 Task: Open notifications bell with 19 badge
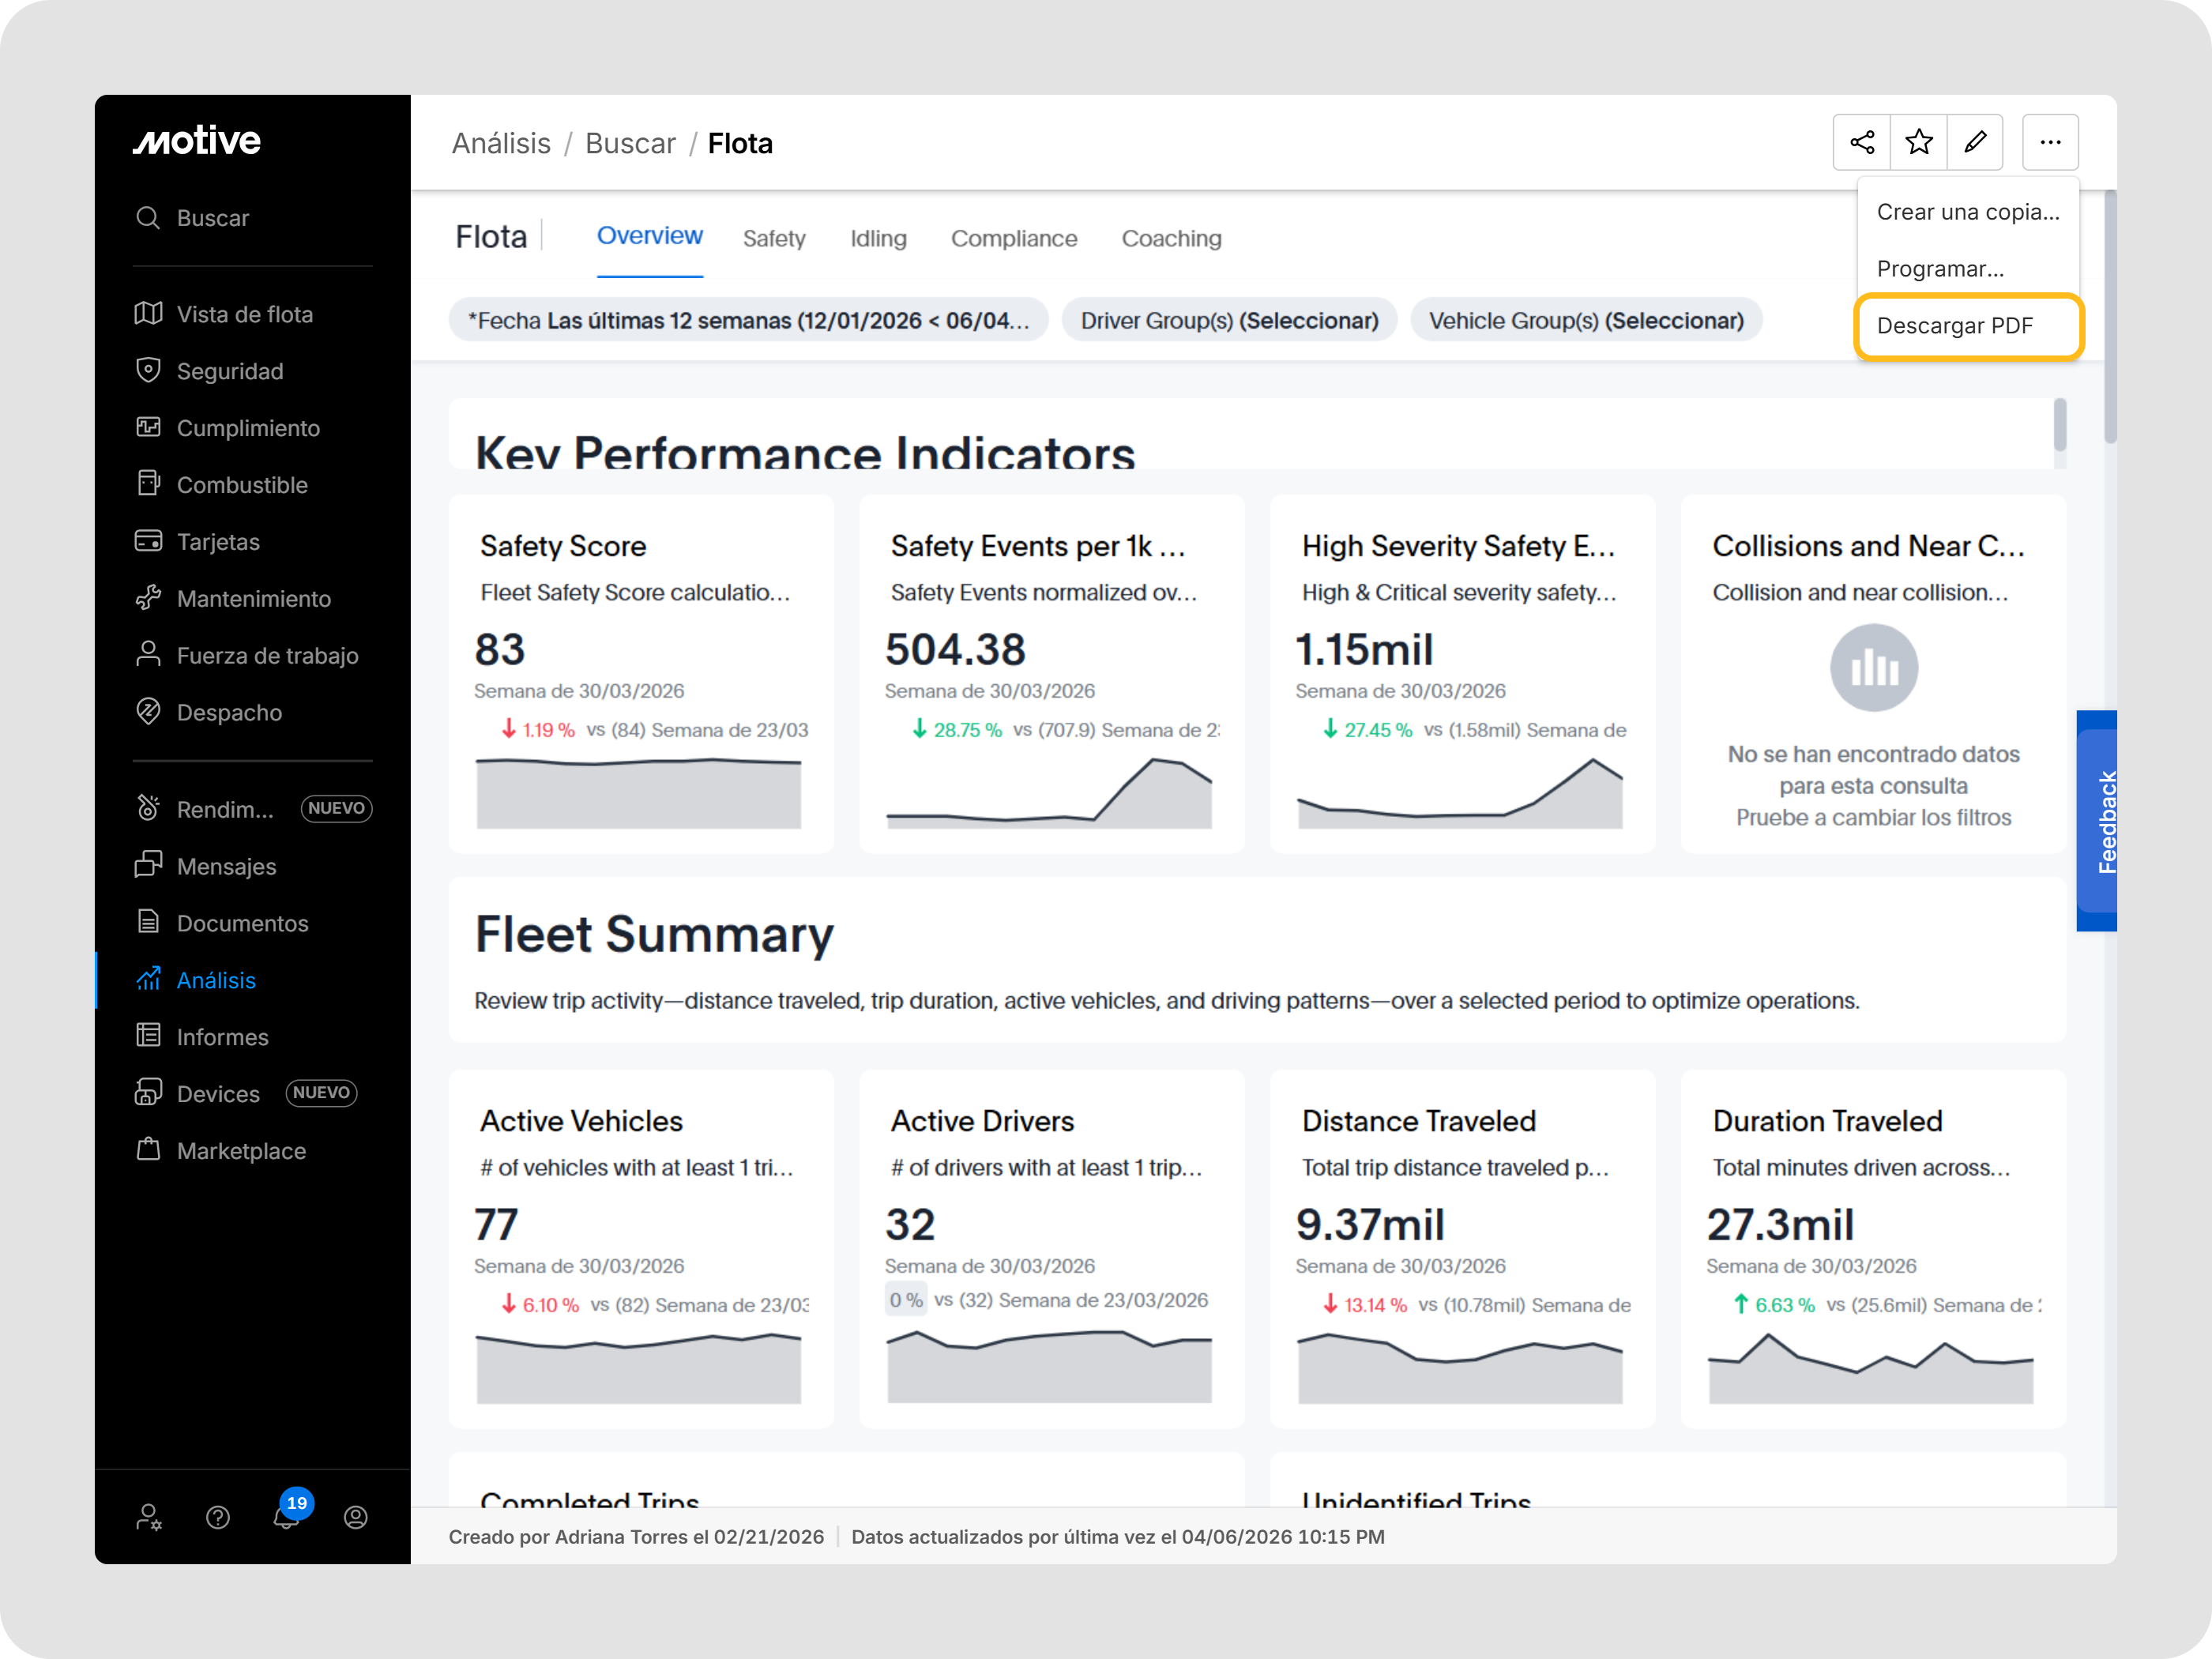coord(287,1516)
